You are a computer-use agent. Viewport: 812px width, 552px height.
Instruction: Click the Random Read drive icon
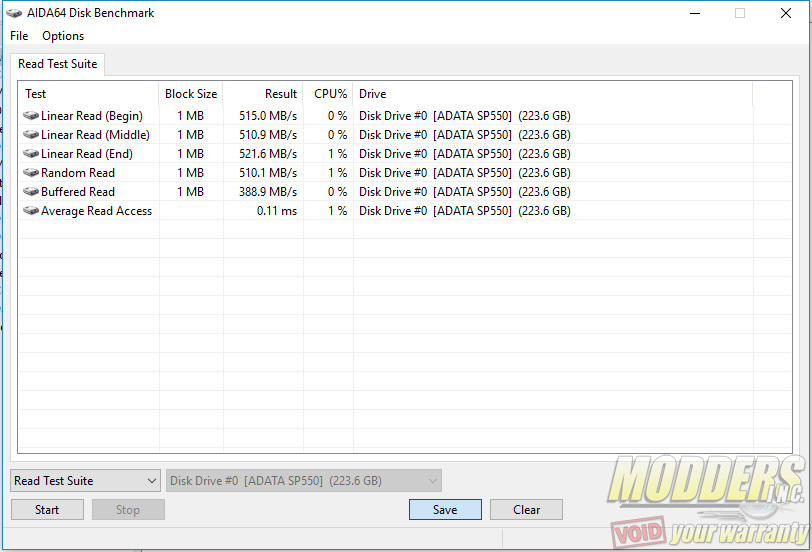coord(31,172)
